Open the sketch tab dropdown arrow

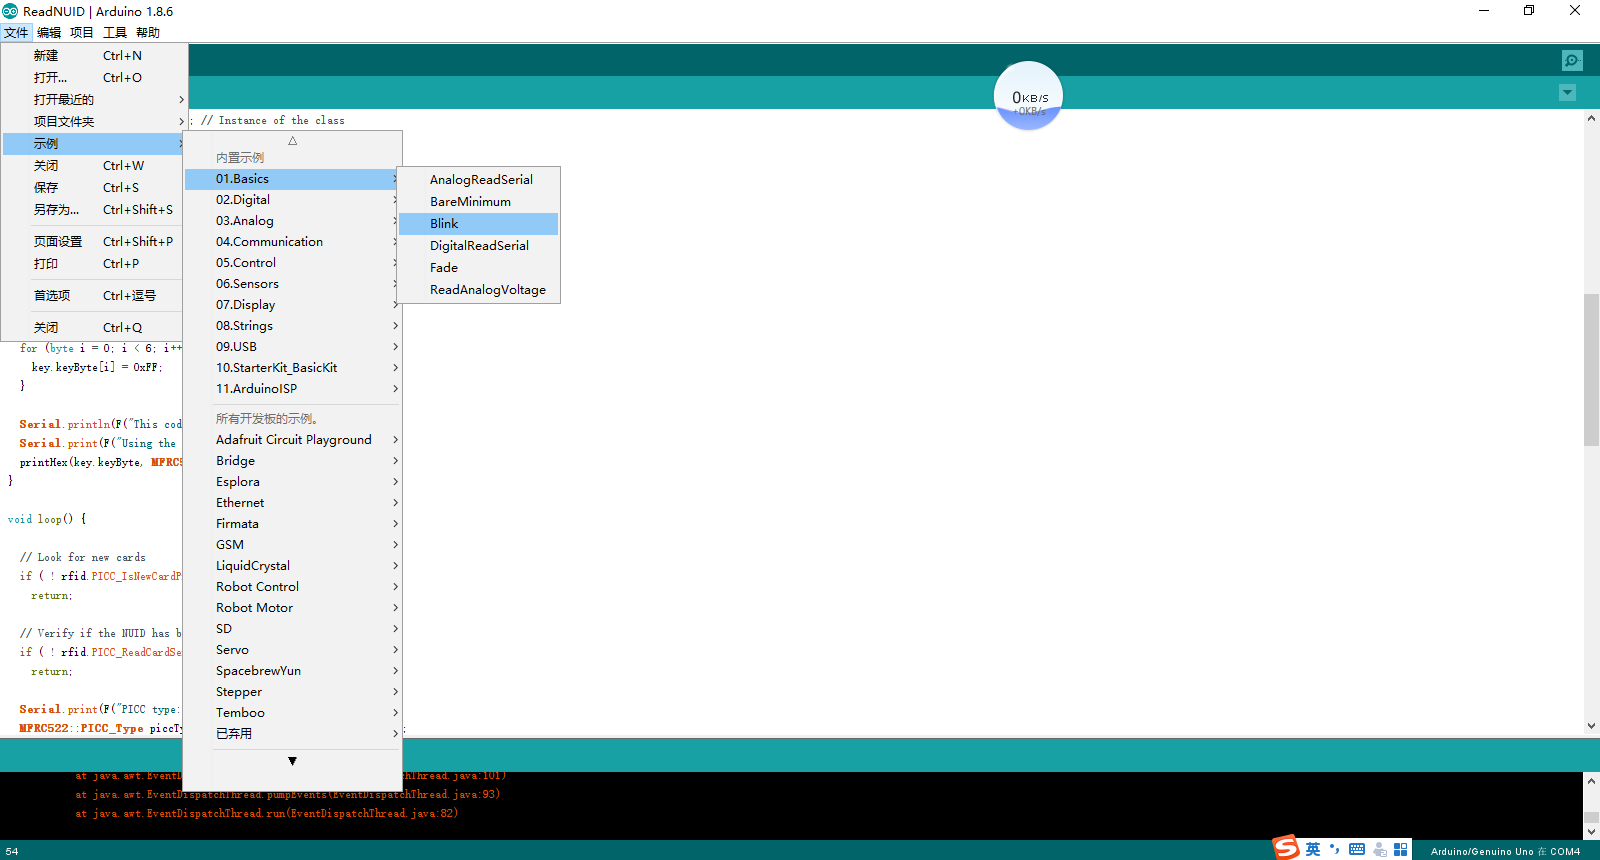coord(1567,93)
